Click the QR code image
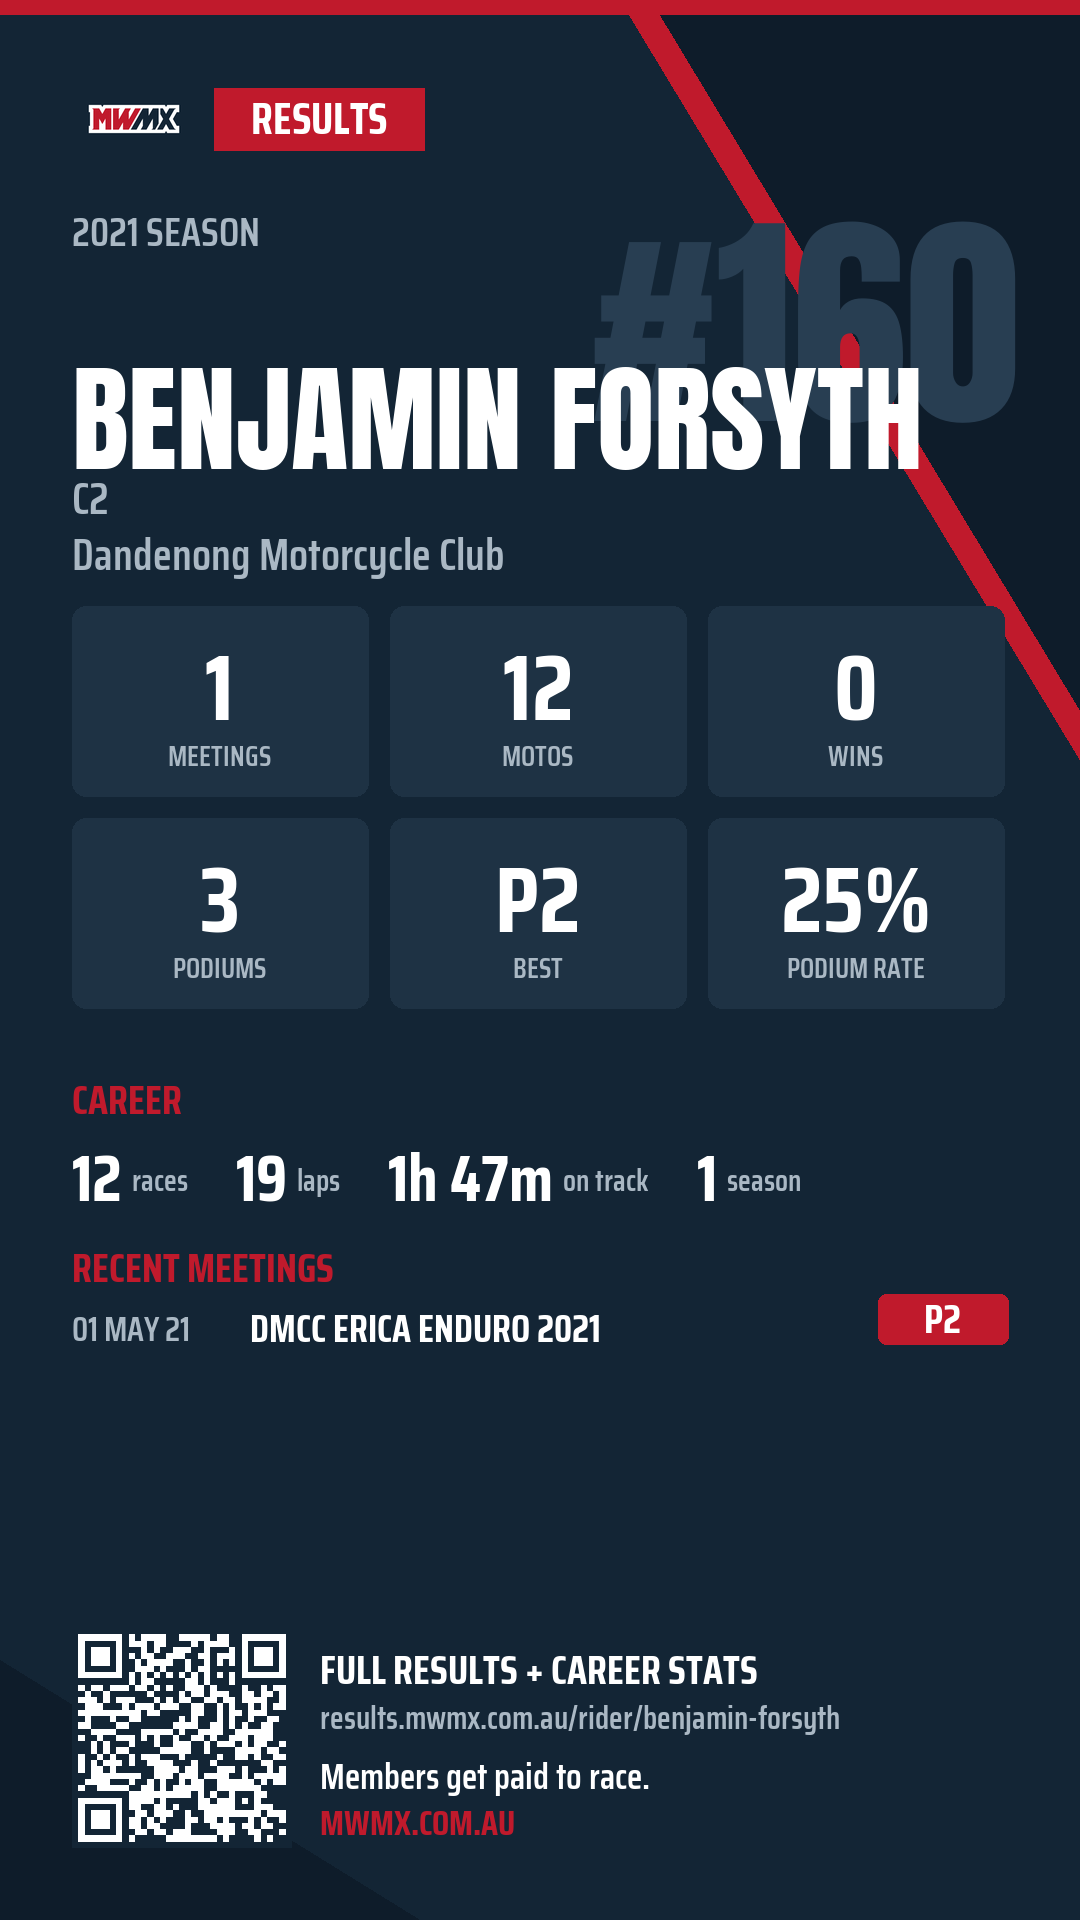The height and width of the screenshot is (1920, 1080). click(182, 1738)
